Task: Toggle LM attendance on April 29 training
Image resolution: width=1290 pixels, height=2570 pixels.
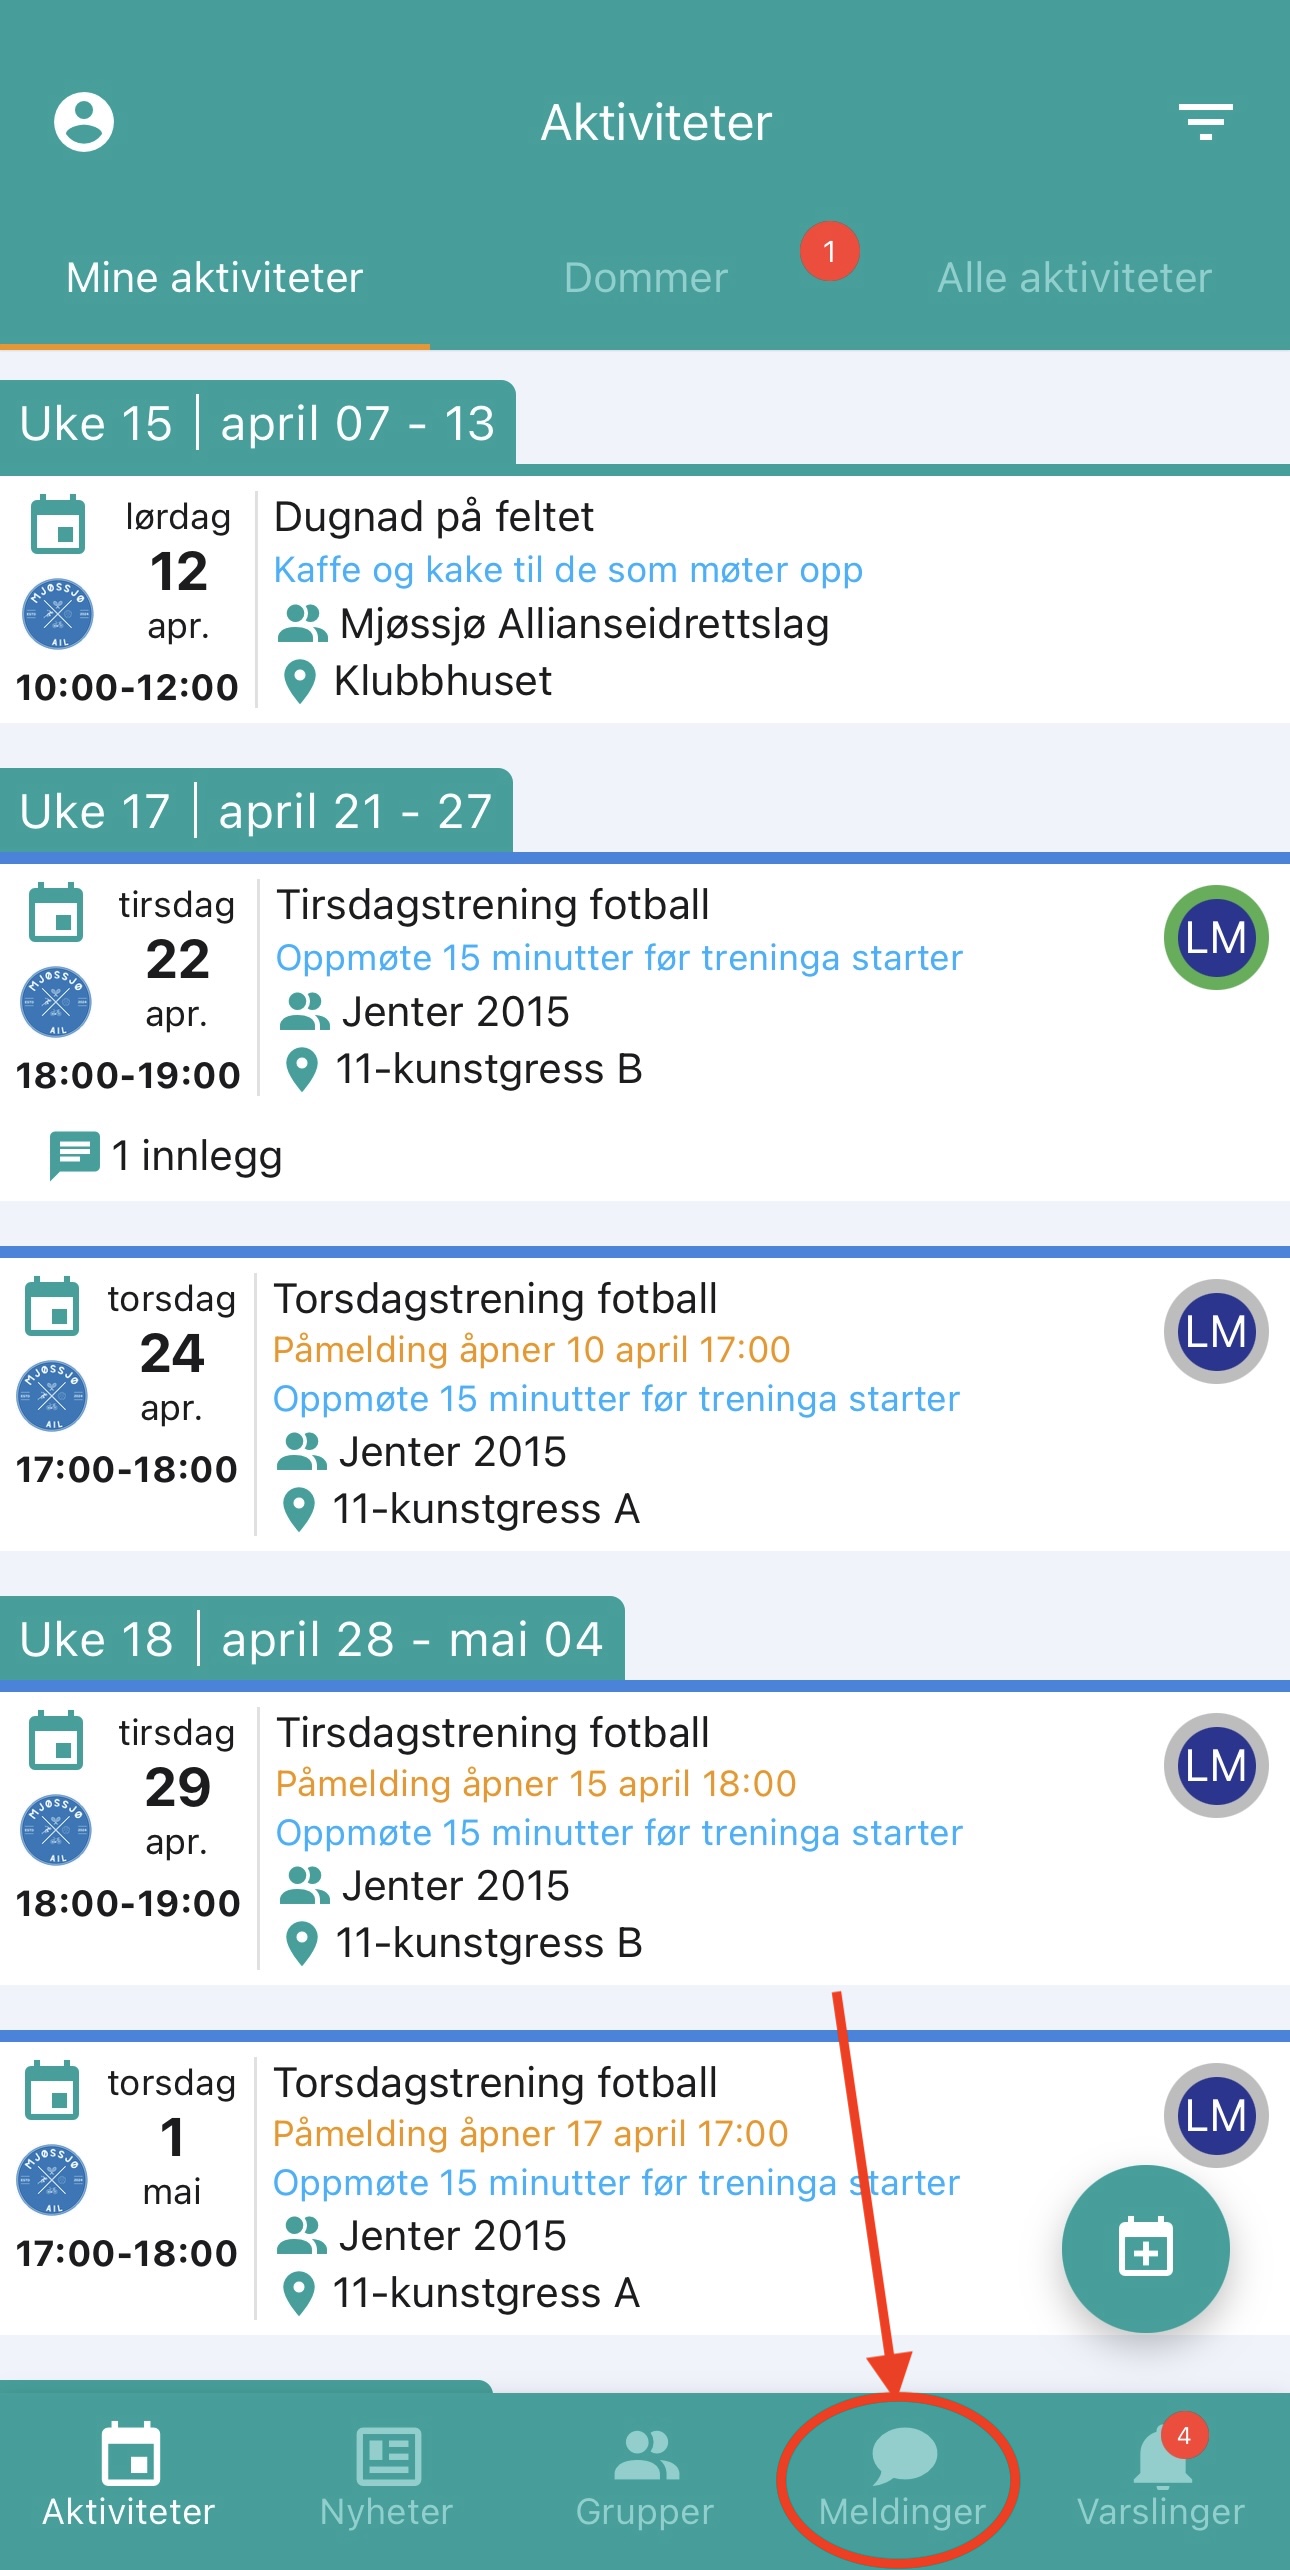Action: (1215, 1766)
